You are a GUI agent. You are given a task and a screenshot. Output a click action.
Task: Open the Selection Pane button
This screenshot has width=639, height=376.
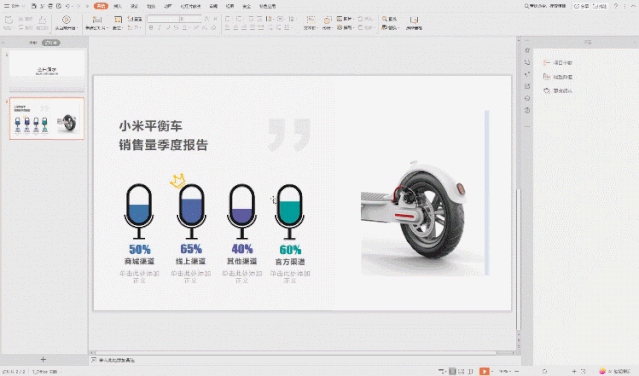(414, 22)
